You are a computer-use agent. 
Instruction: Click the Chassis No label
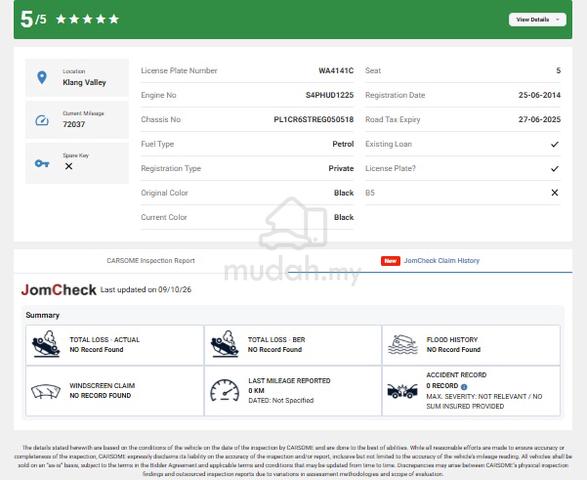click(161, 119)
